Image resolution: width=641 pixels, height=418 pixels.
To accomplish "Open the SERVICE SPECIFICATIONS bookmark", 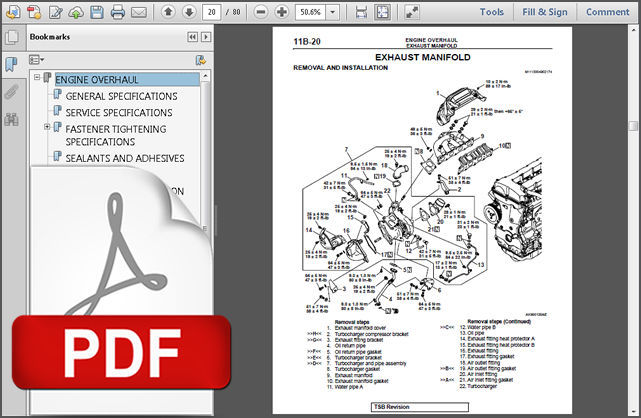I will pos(119,112).
